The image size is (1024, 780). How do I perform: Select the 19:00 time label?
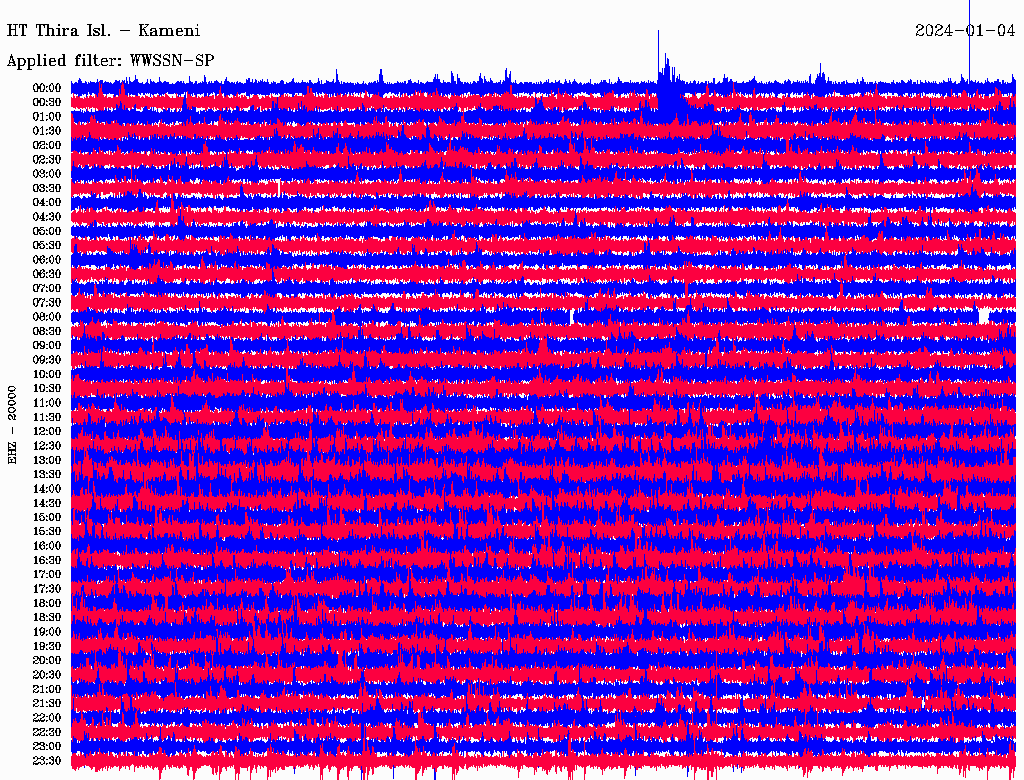pyautogui.click(x=47, y=632)
